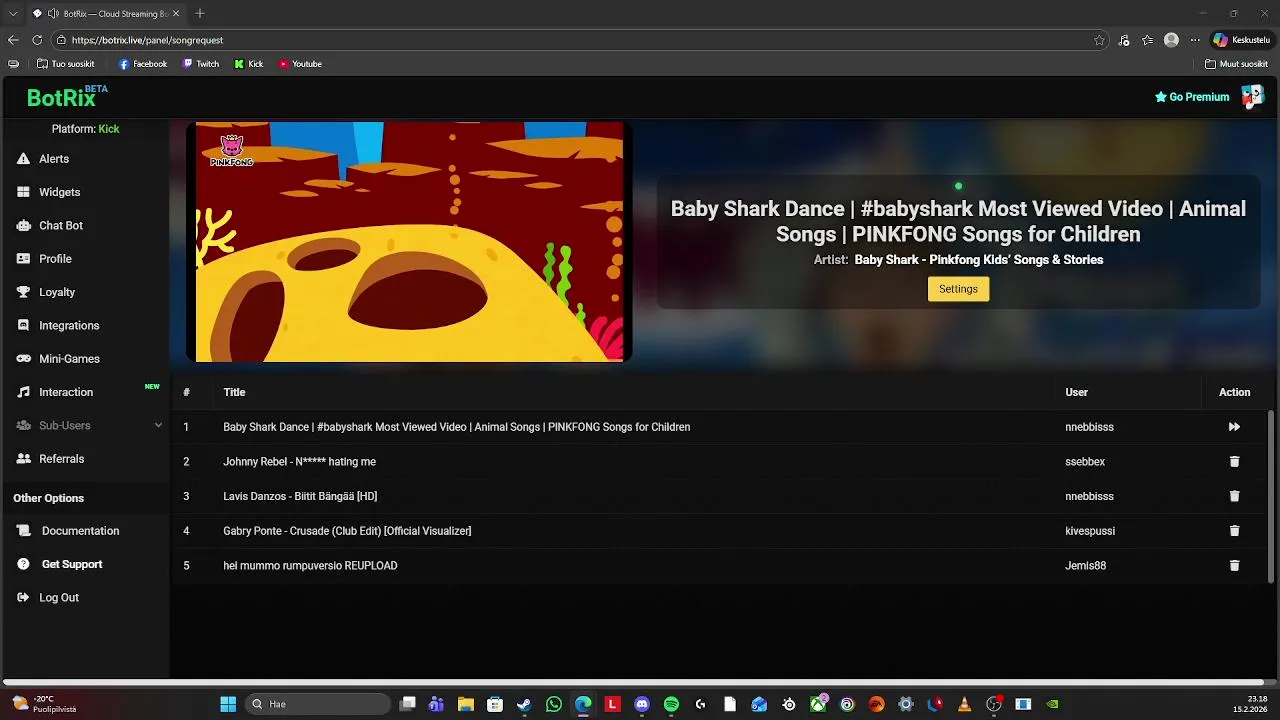This screenshot has height=720, width=1280.
Task: Expand the Muut suosikit bookmarks folder
Action: click(x=1237, y=64)
